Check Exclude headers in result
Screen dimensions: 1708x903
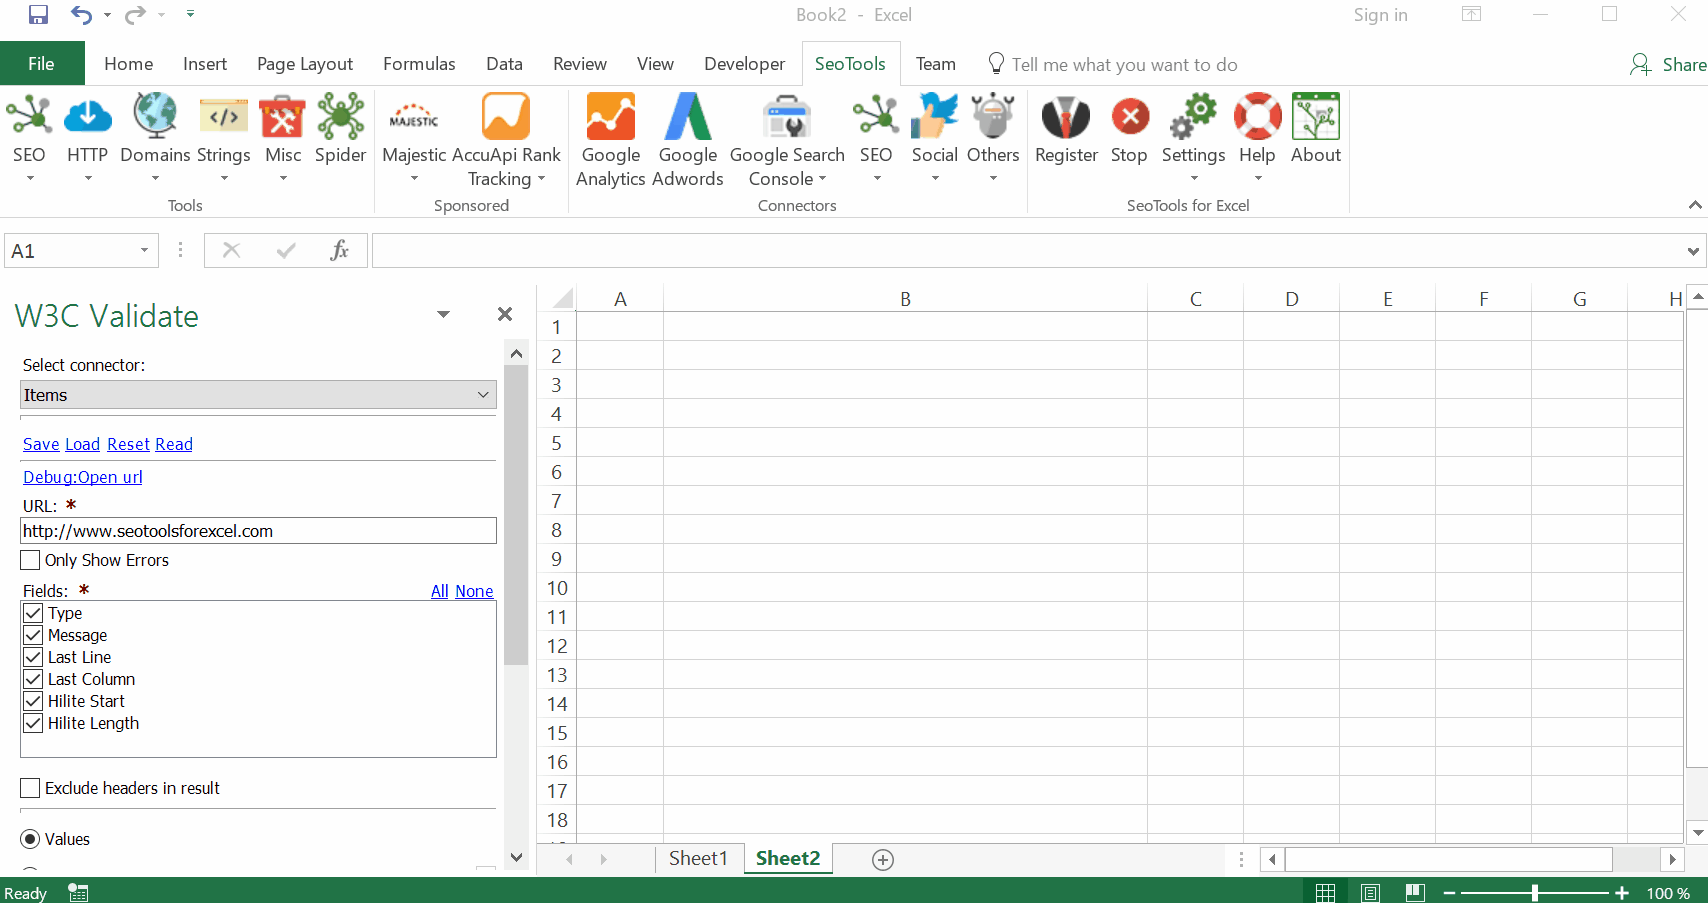(x=30, y=788)
